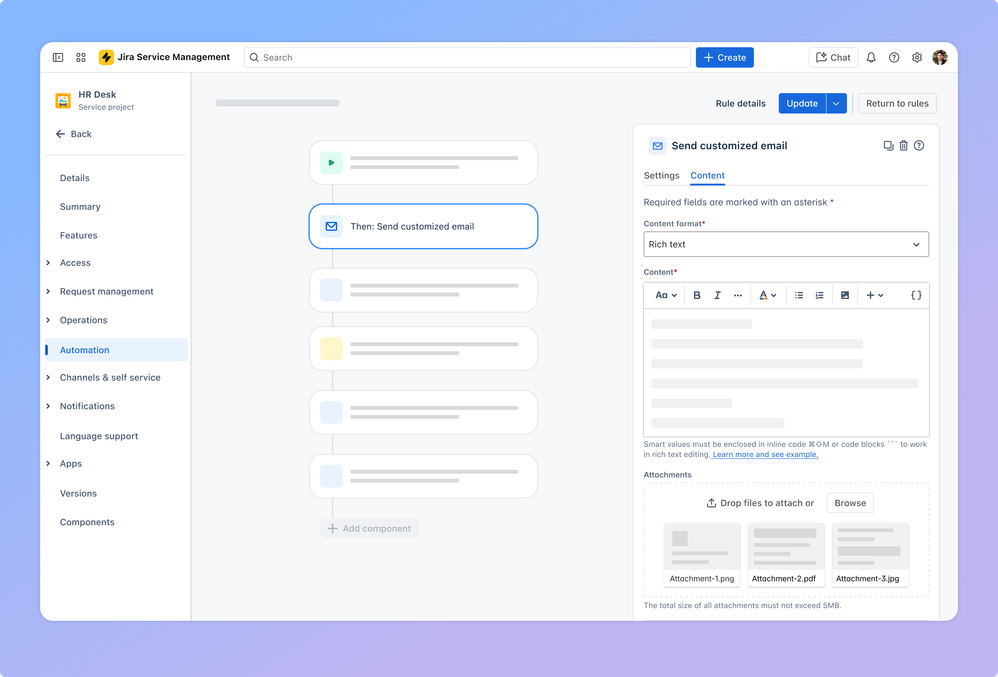Expand the Notifications section
Screen dimensions: 998x677
coord(48,406)
